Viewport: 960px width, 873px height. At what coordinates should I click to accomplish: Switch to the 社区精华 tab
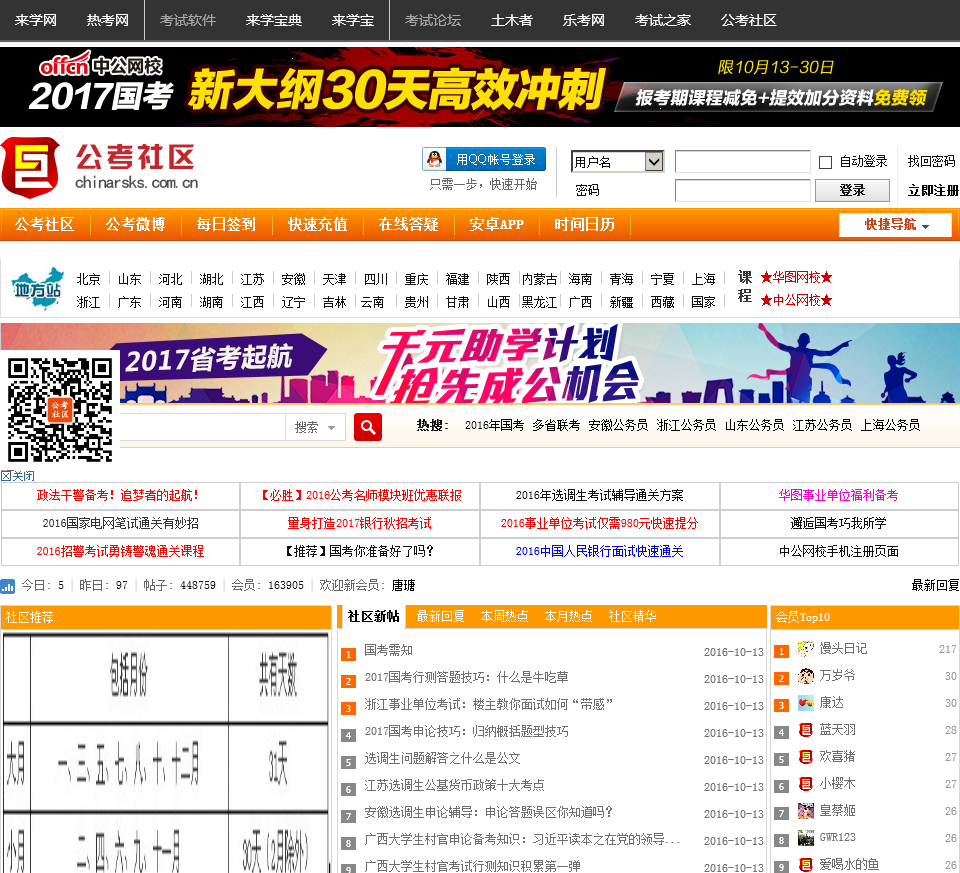[x=632, y=616]
